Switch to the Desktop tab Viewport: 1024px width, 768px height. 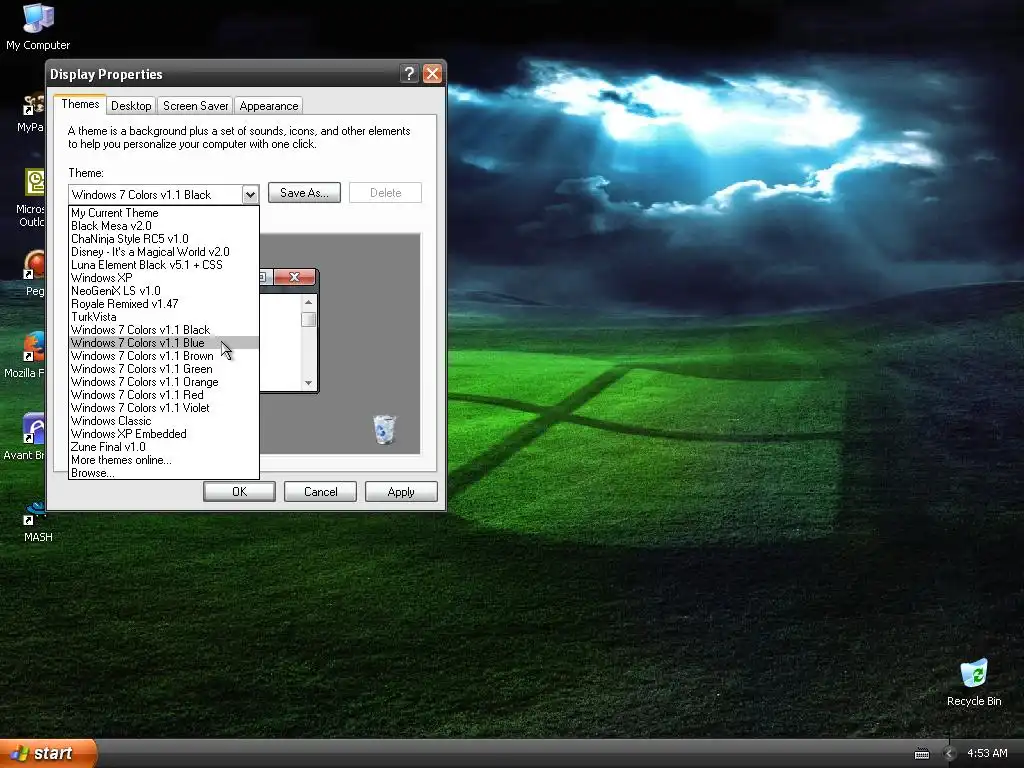[131, 106]
